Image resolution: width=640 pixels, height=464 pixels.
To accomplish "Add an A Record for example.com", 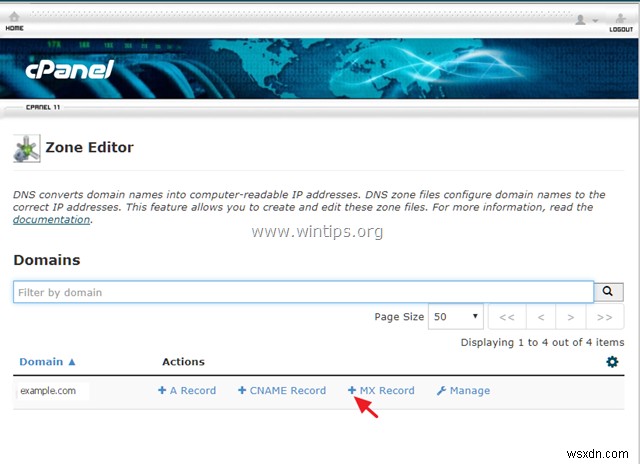I will coord(187,391).
